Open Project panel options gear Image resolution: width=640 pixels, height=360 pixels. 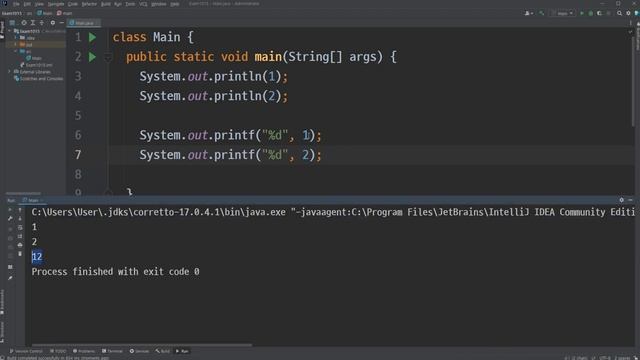(x=53, y=23)
